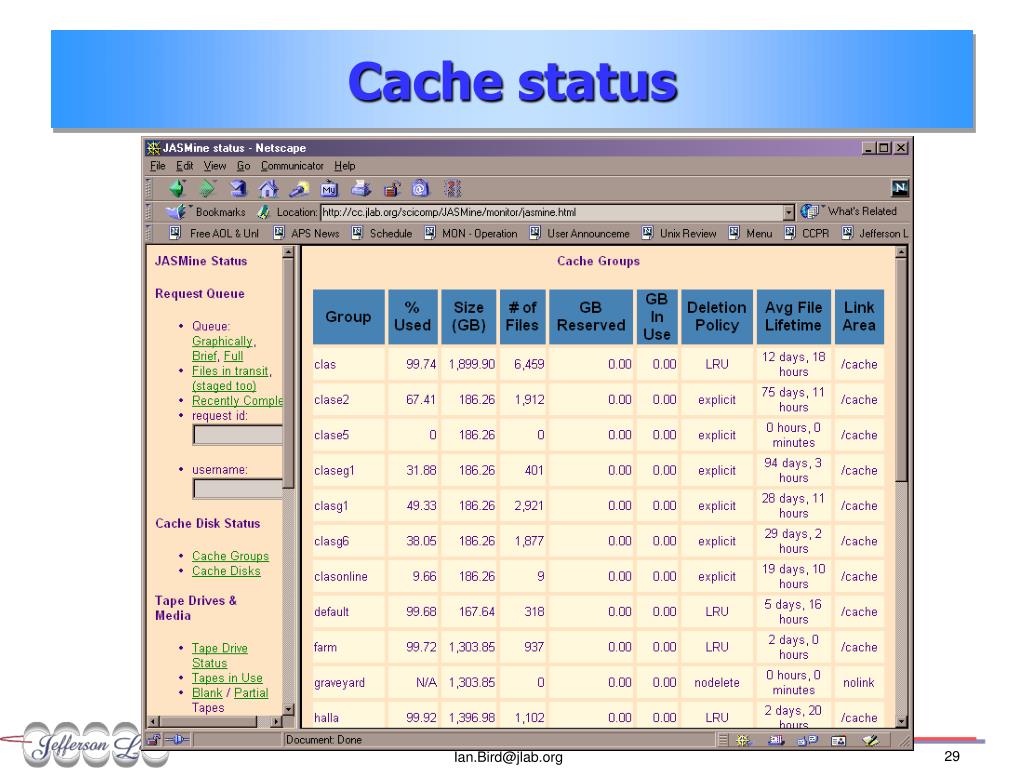Open Newsgroups from the component bar

click(808, 740)
